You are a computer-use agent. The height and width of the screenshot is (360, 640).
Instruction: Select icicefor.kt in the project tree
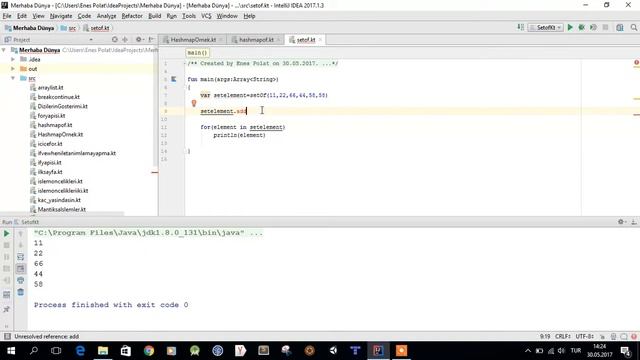click(50, 144)
